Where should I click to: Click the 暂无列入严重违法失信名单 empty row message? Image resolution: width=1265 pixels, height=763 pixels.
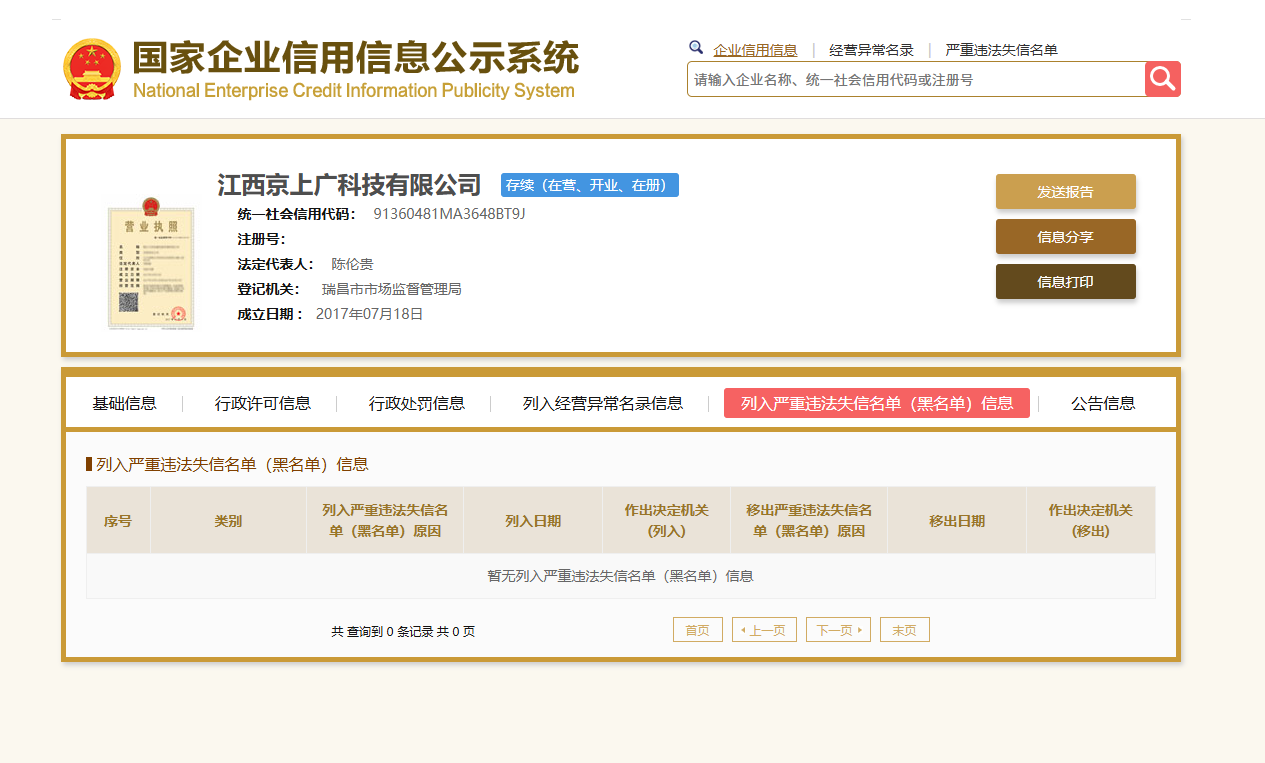click(620, 576)
